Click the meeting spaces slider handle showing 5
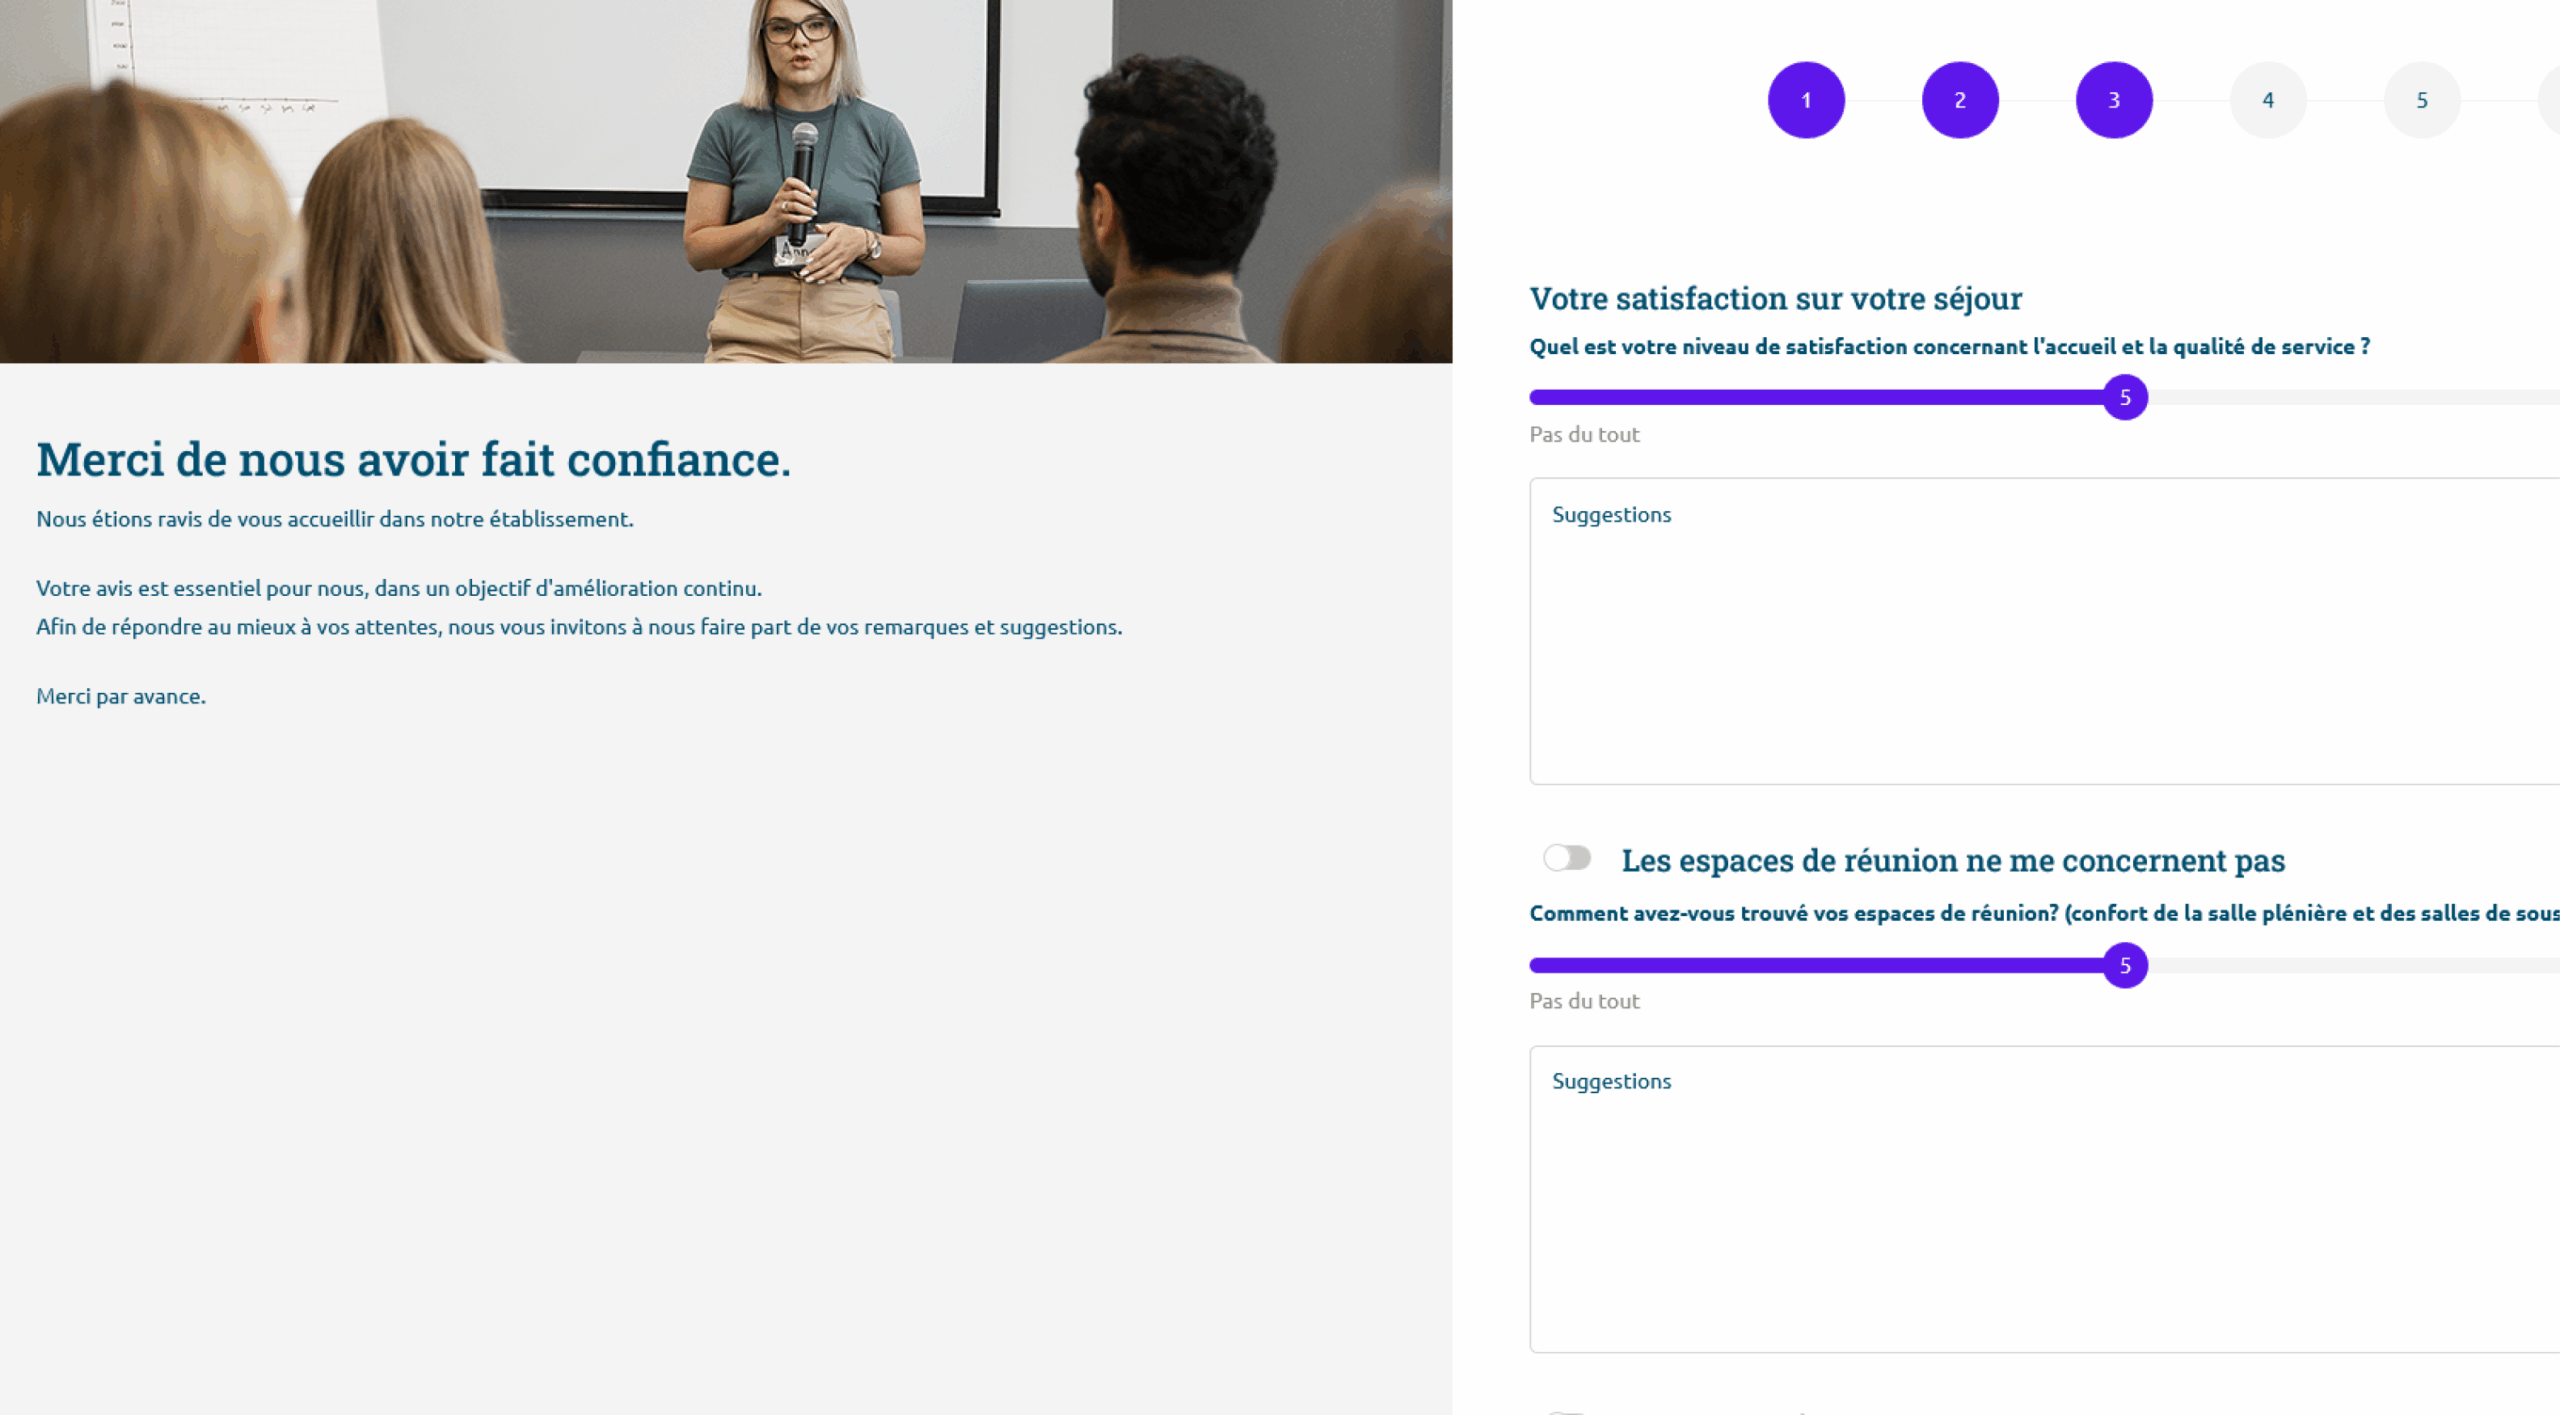Screen dimensions: 2560x1415 (2125, 965)
